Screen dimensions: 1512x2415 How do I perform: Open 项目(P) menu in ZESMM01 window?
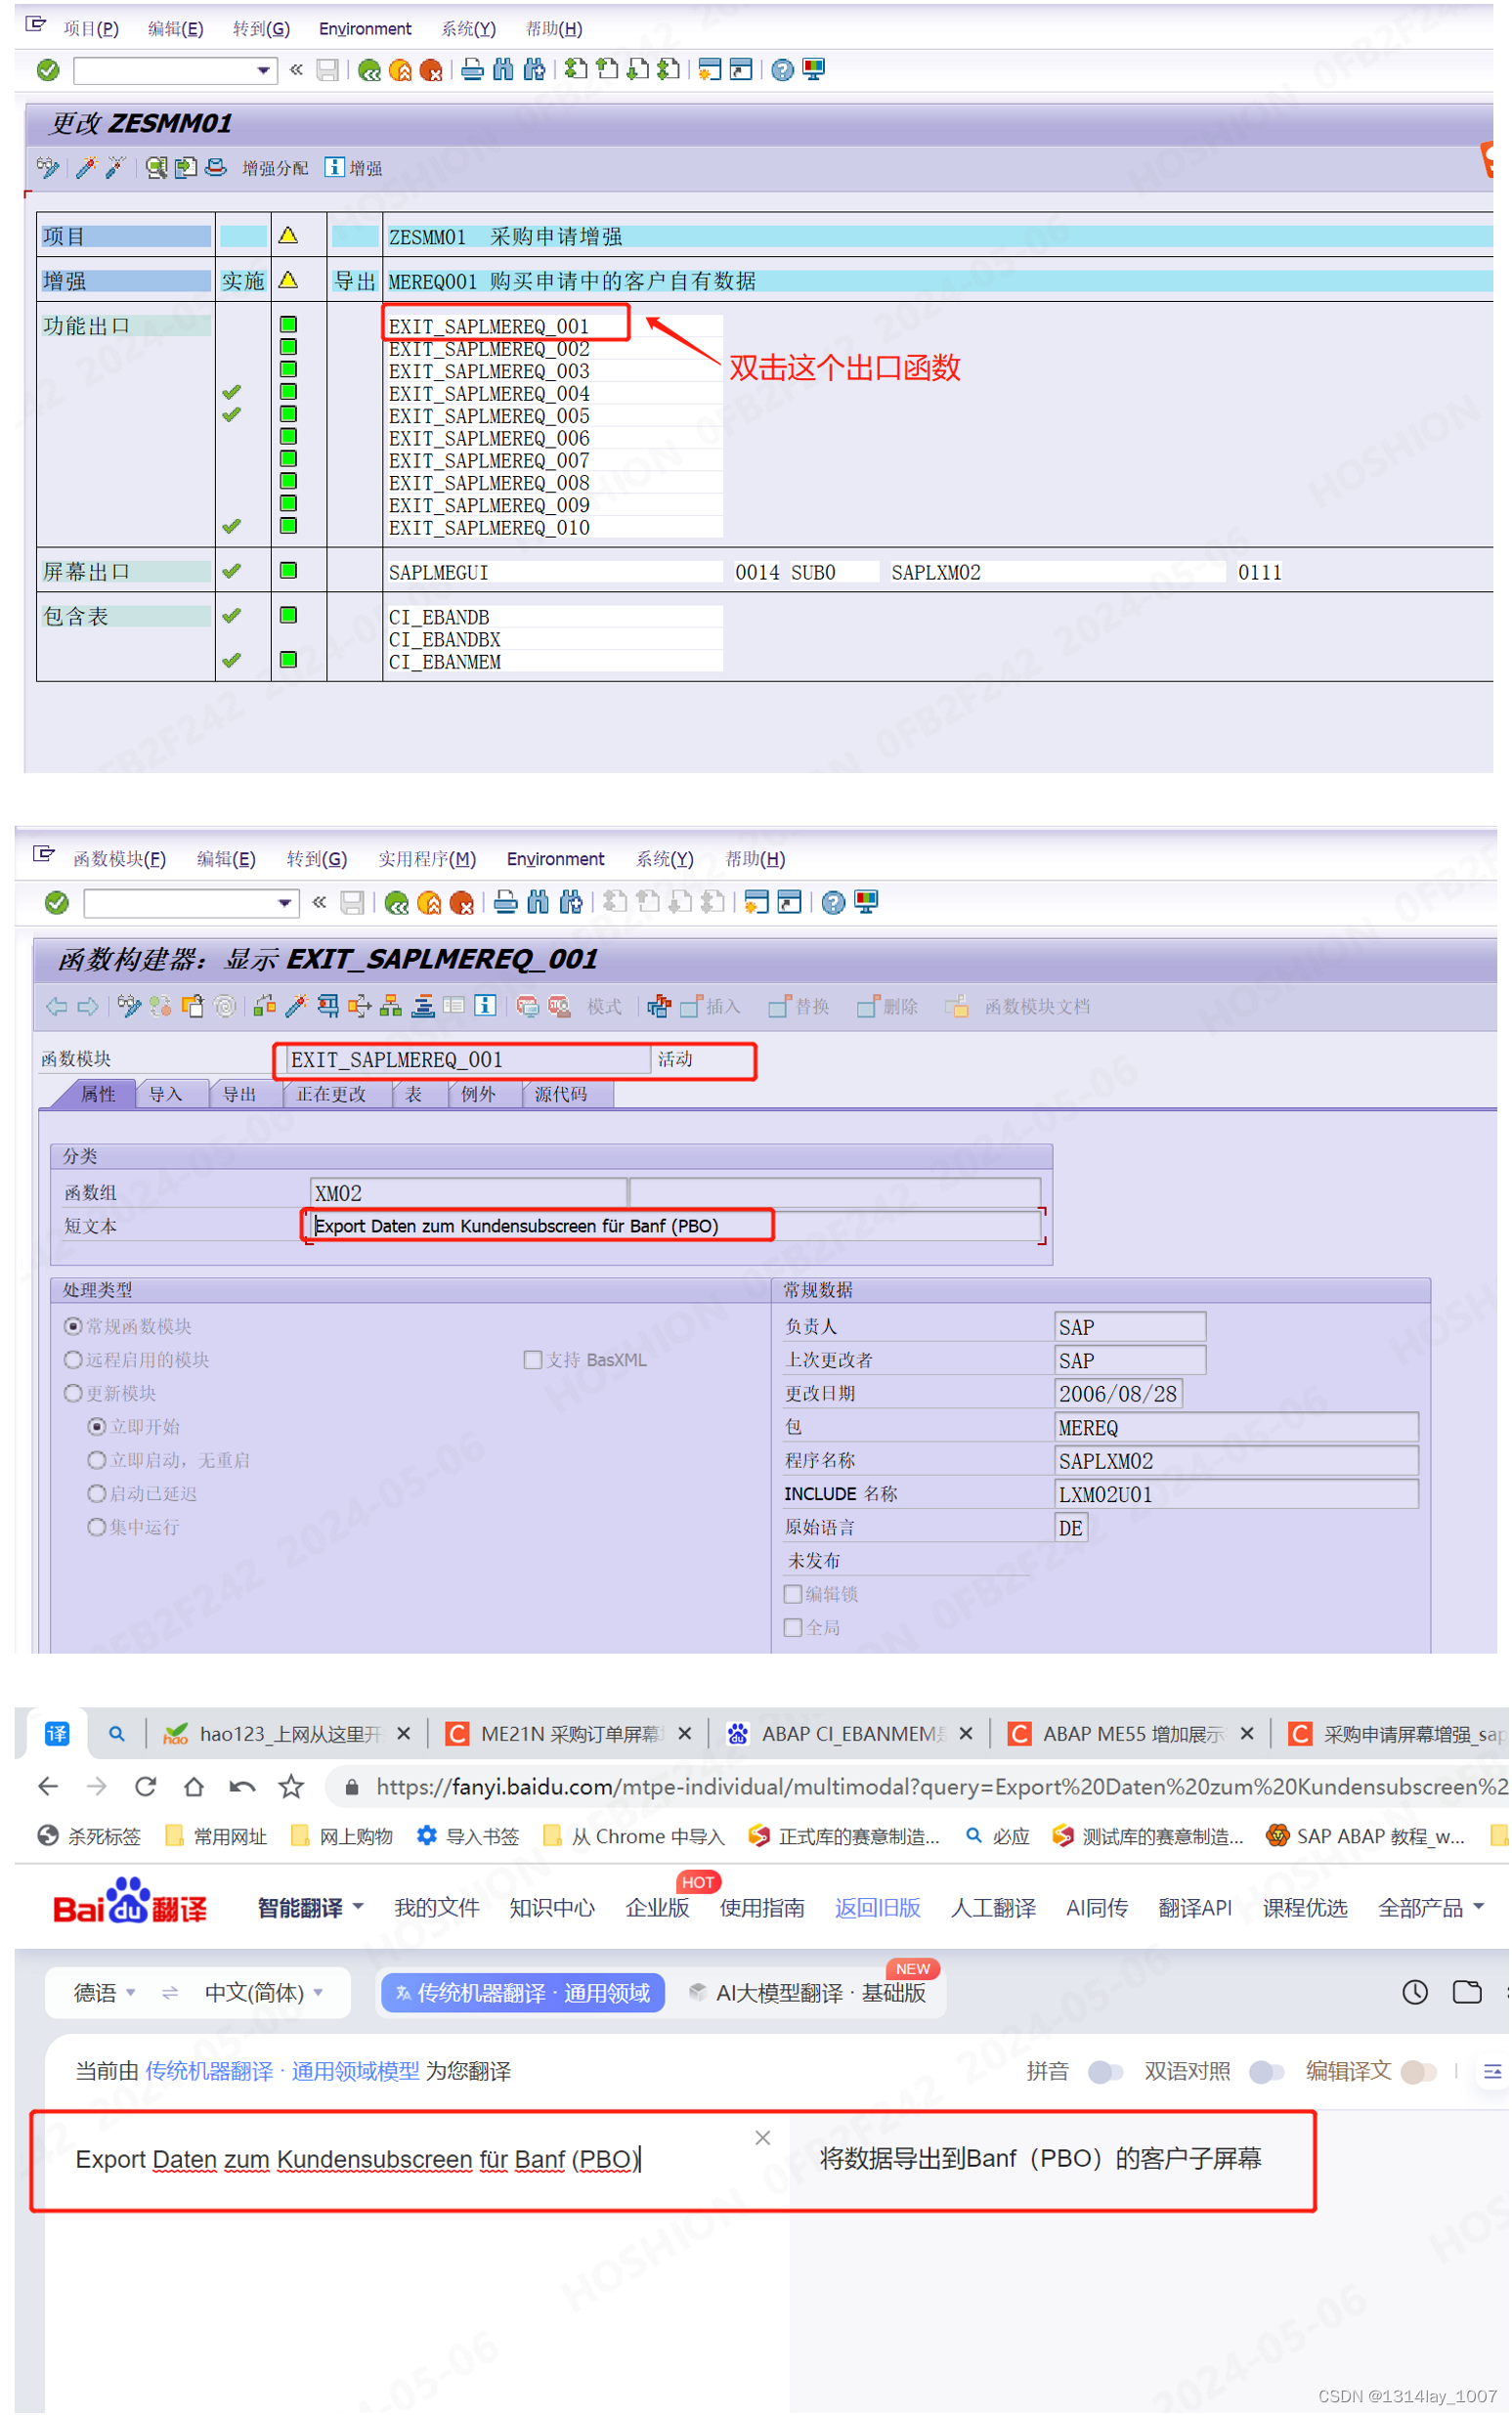pyautogui.click(x=91, y=29)
